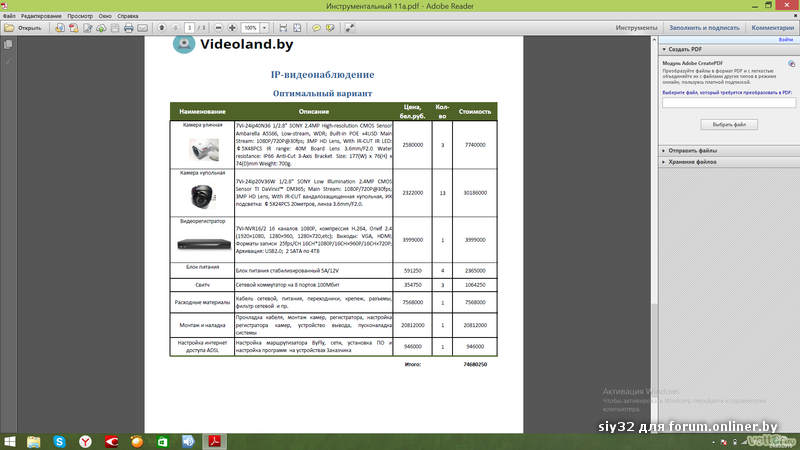Open the Справка menu
800x450 pixels.
tap(128, 16)
